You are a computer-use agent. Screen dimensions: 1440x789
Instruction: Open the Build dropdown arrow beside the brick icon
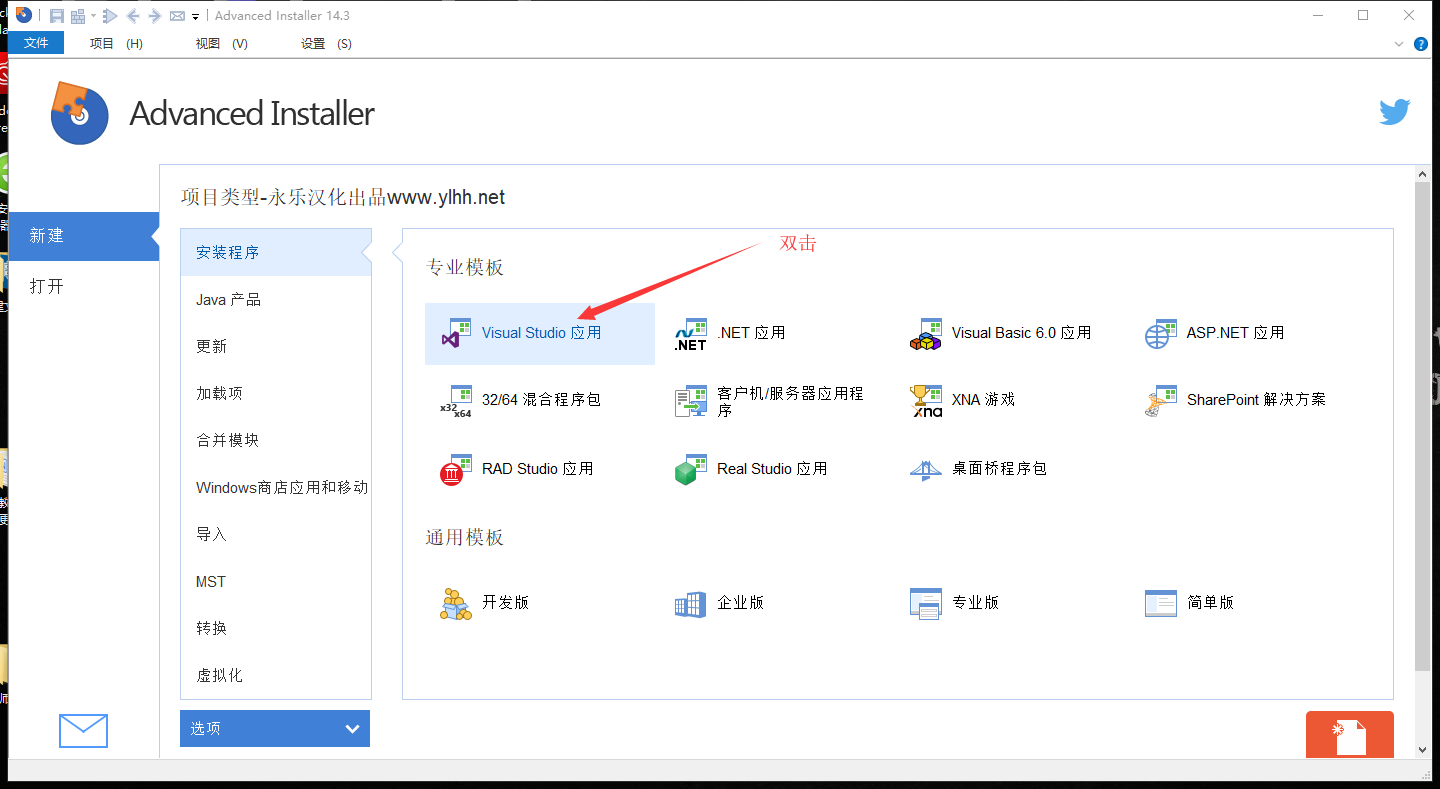pos(93,16)
